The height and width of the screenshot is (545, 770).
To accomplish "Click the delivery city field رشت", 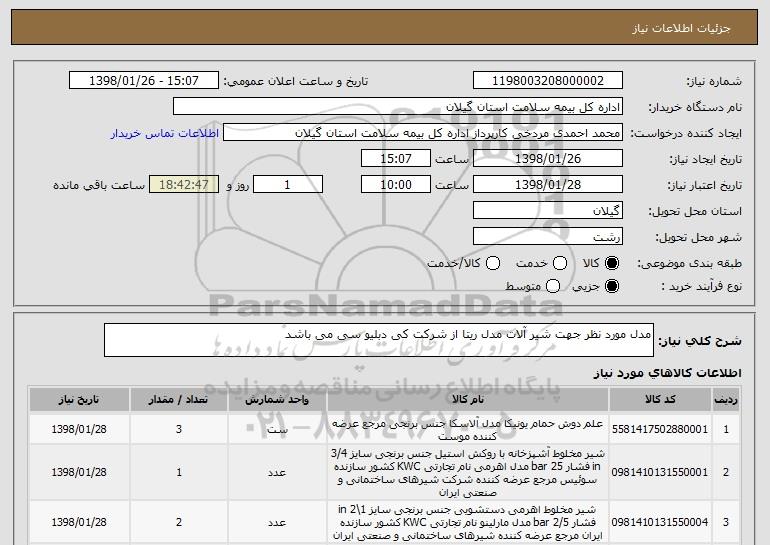I will (548, 237).
